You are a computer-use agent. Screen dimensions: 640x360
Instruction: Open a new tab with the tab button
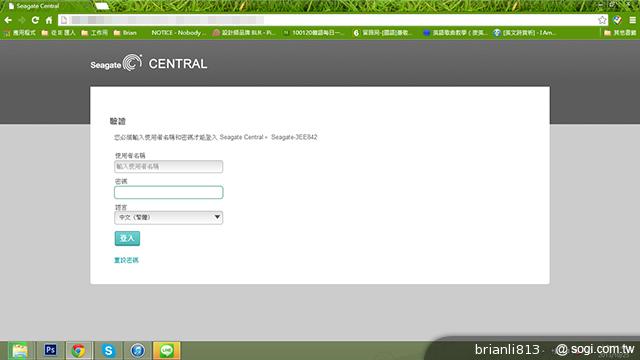102,6
